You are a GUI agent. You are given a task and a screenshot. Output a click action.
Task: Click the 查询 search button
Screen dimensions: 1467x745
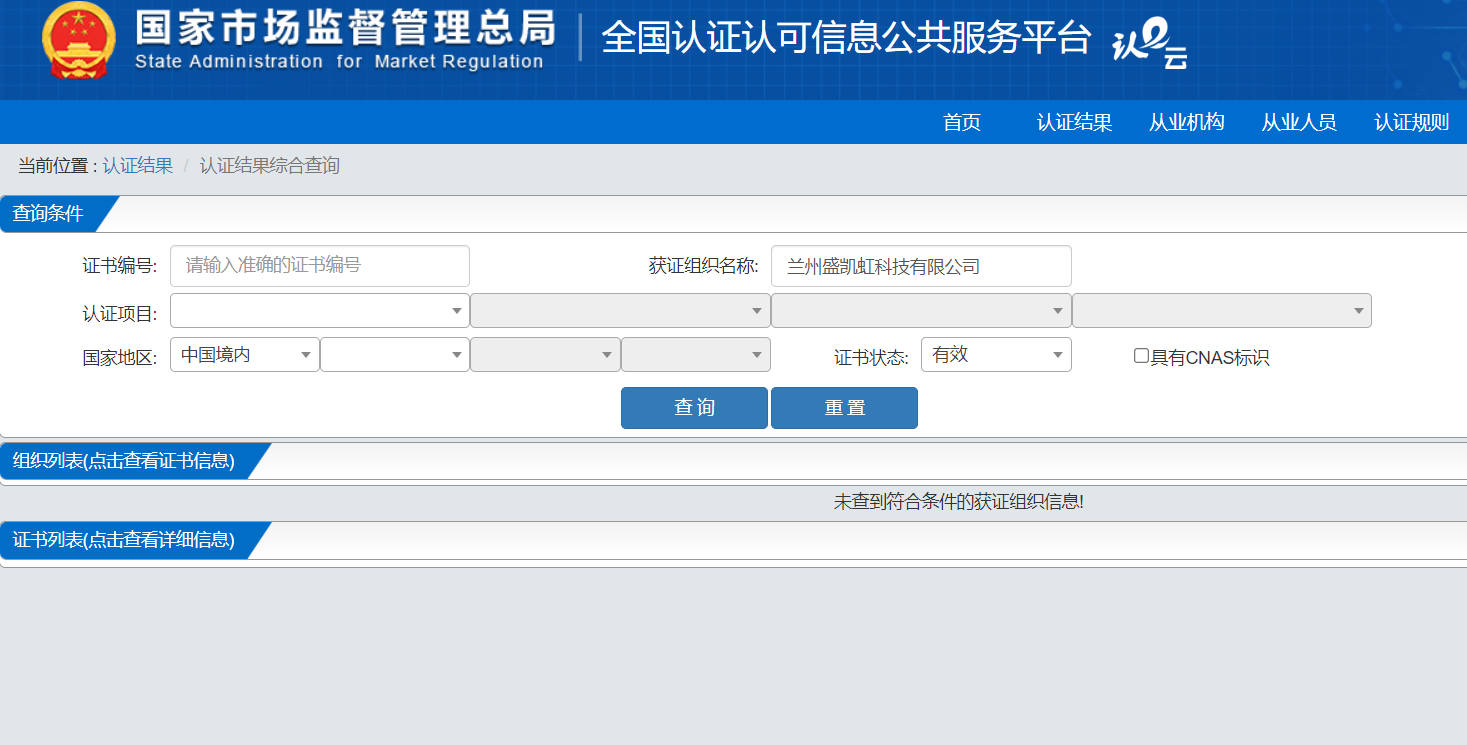coord(694,408)
